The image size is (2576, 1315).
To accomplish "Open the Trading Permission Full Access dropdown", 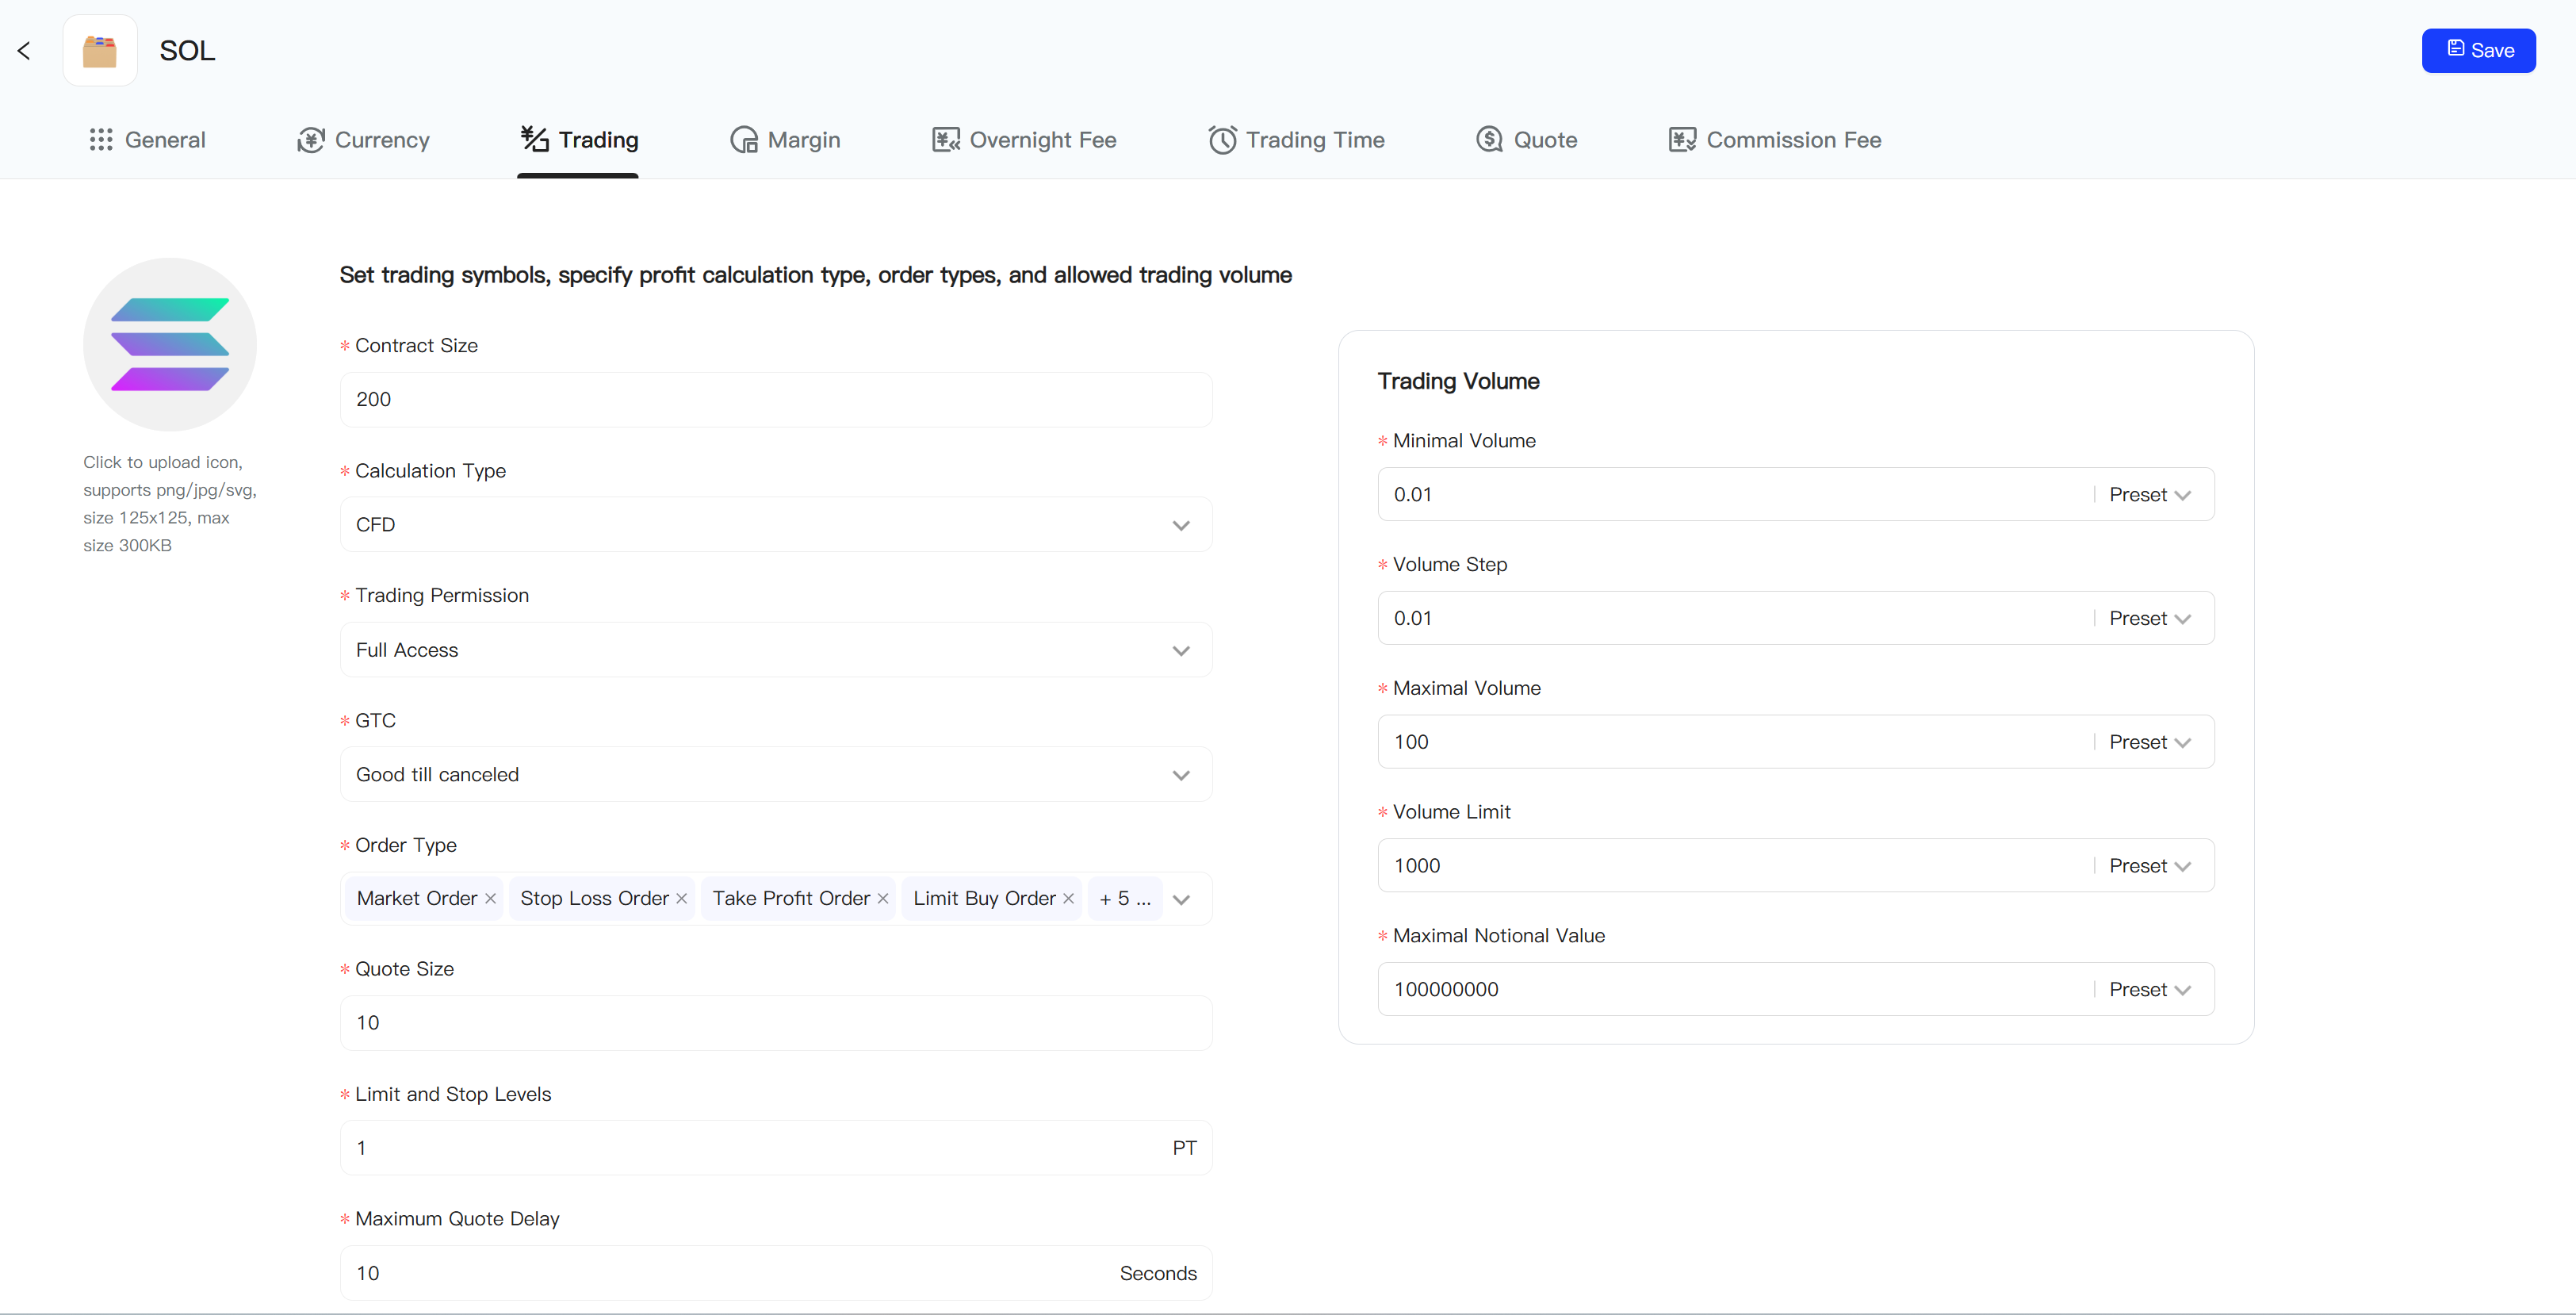I will [776, 650].
